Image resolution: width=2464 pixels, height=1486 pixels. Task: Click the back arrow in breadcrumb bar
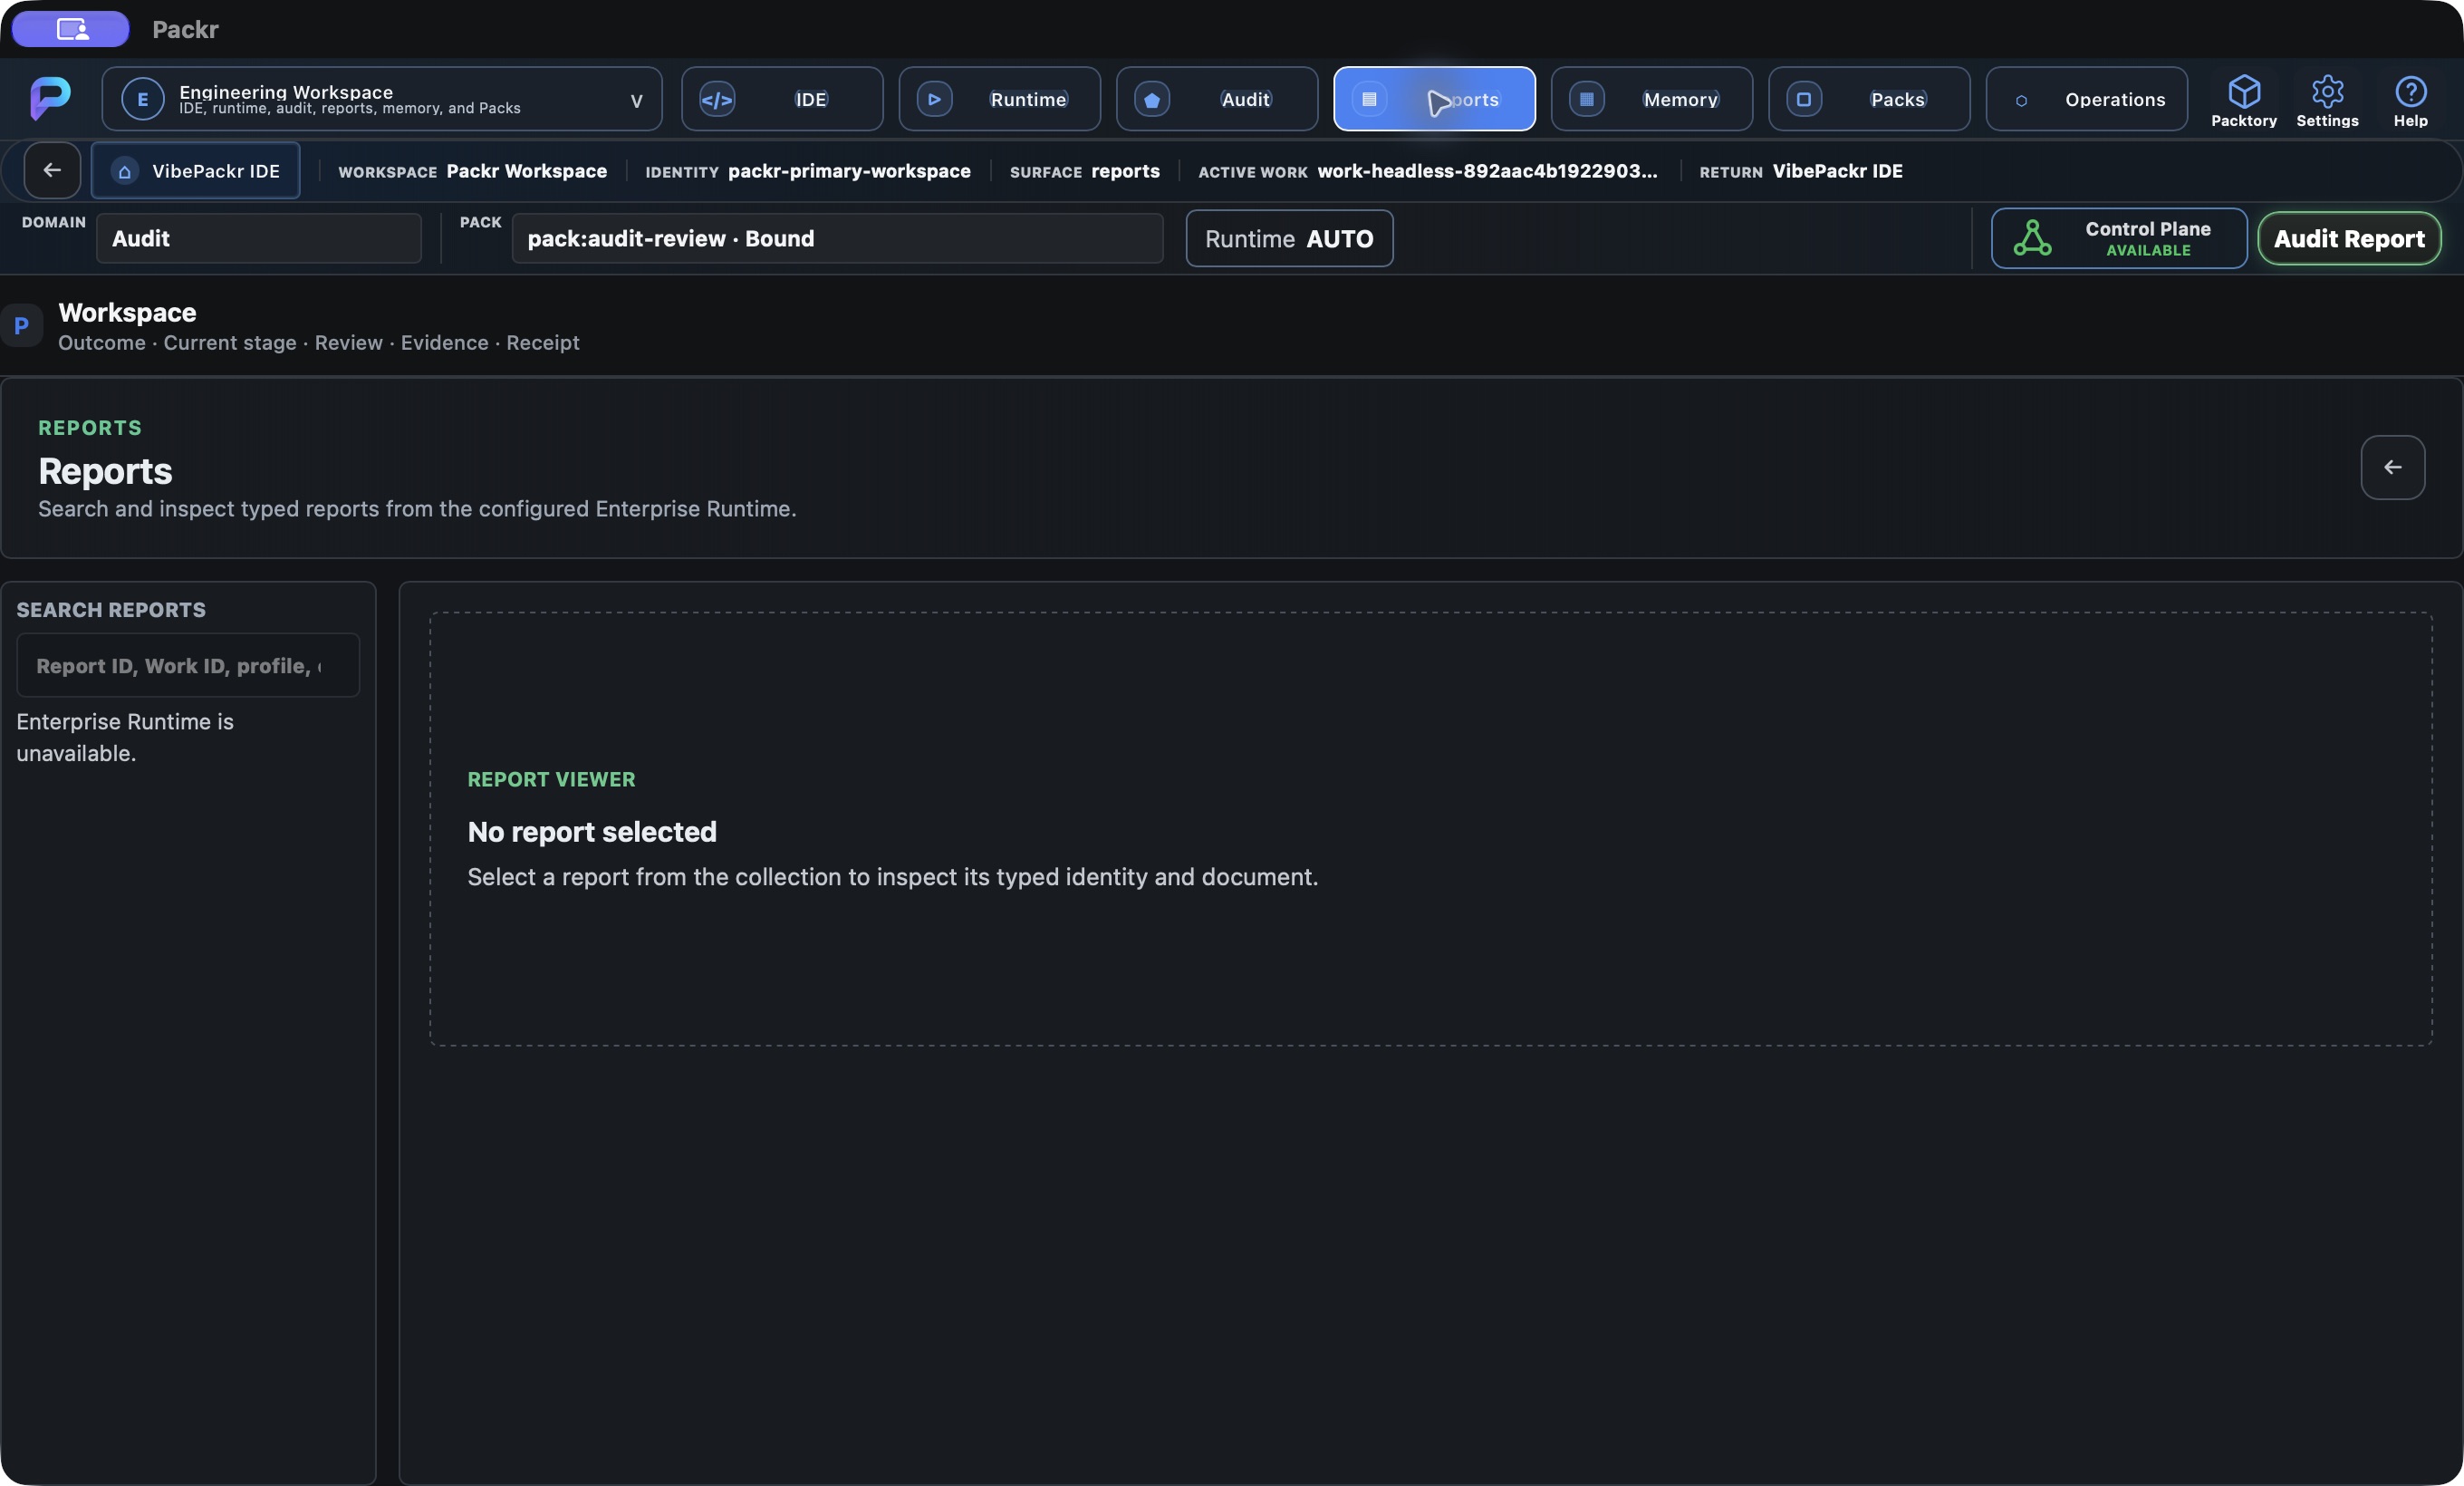[x=52, y=170]
